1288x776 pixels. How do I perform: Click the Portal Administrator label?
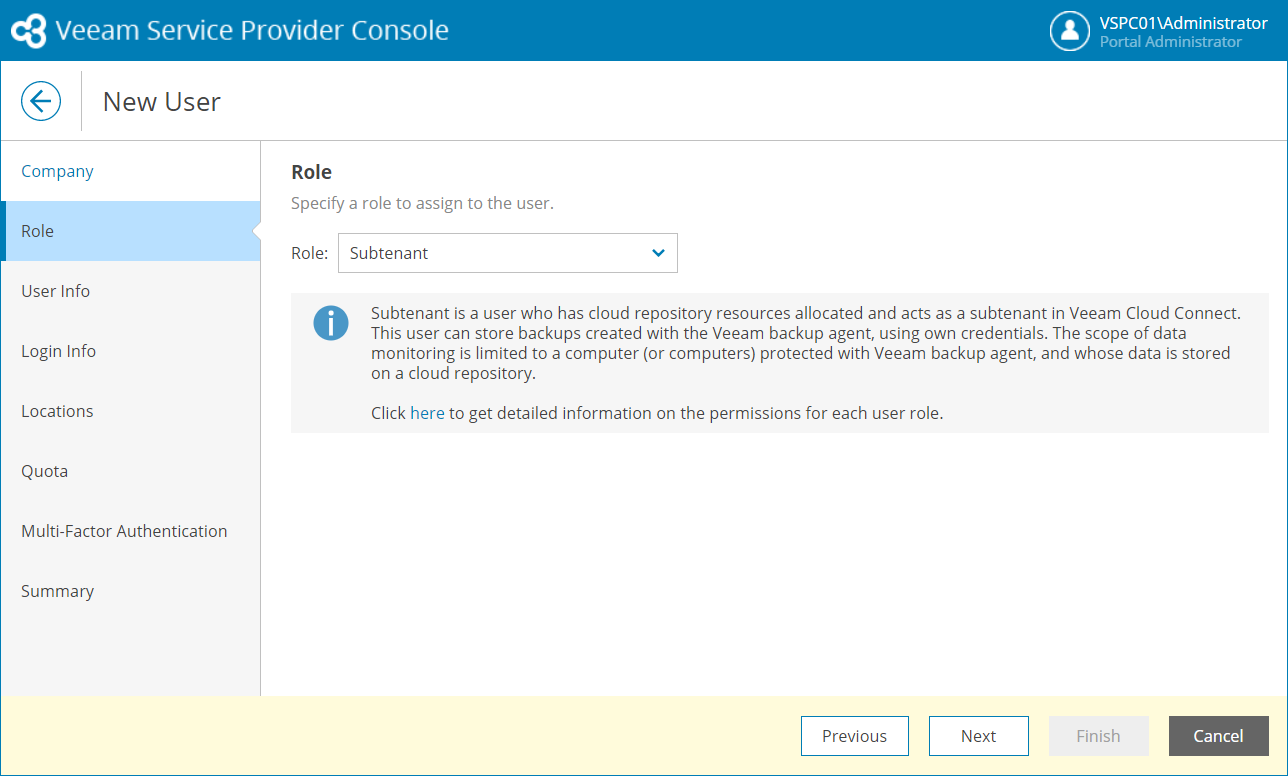pos(1171,42)
